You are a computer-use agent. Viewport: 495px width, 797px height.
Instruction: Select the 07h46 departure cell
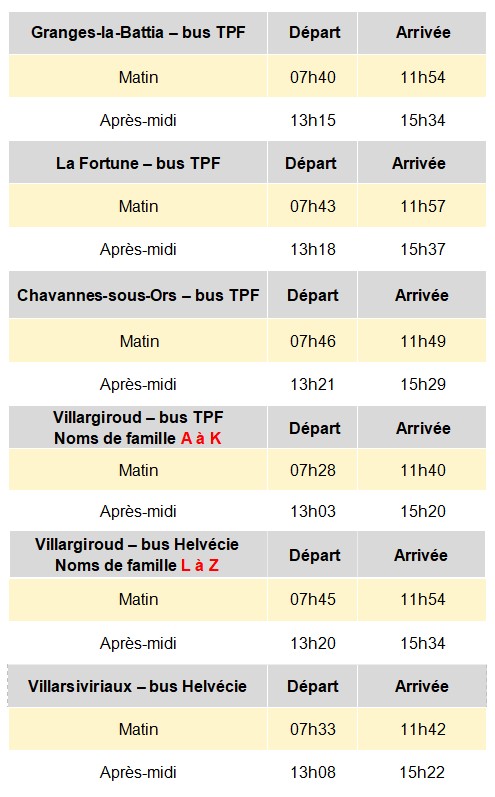coord(313,341)
